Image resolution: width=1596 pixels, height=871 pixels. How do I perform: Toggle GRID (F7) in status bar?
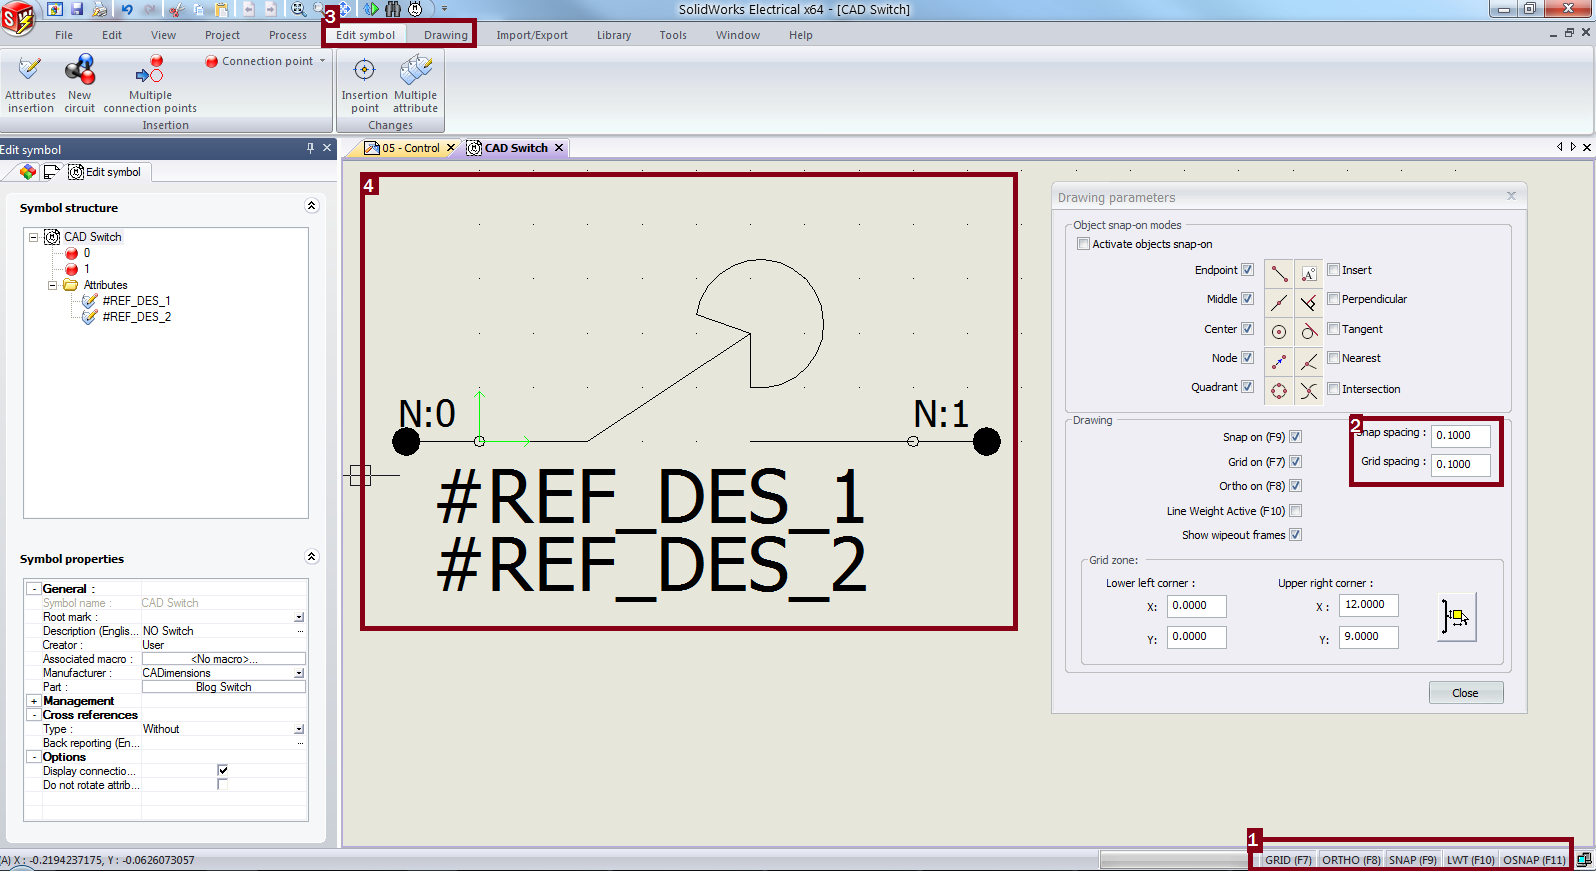pyautogui.click(x=1287, y=860)
